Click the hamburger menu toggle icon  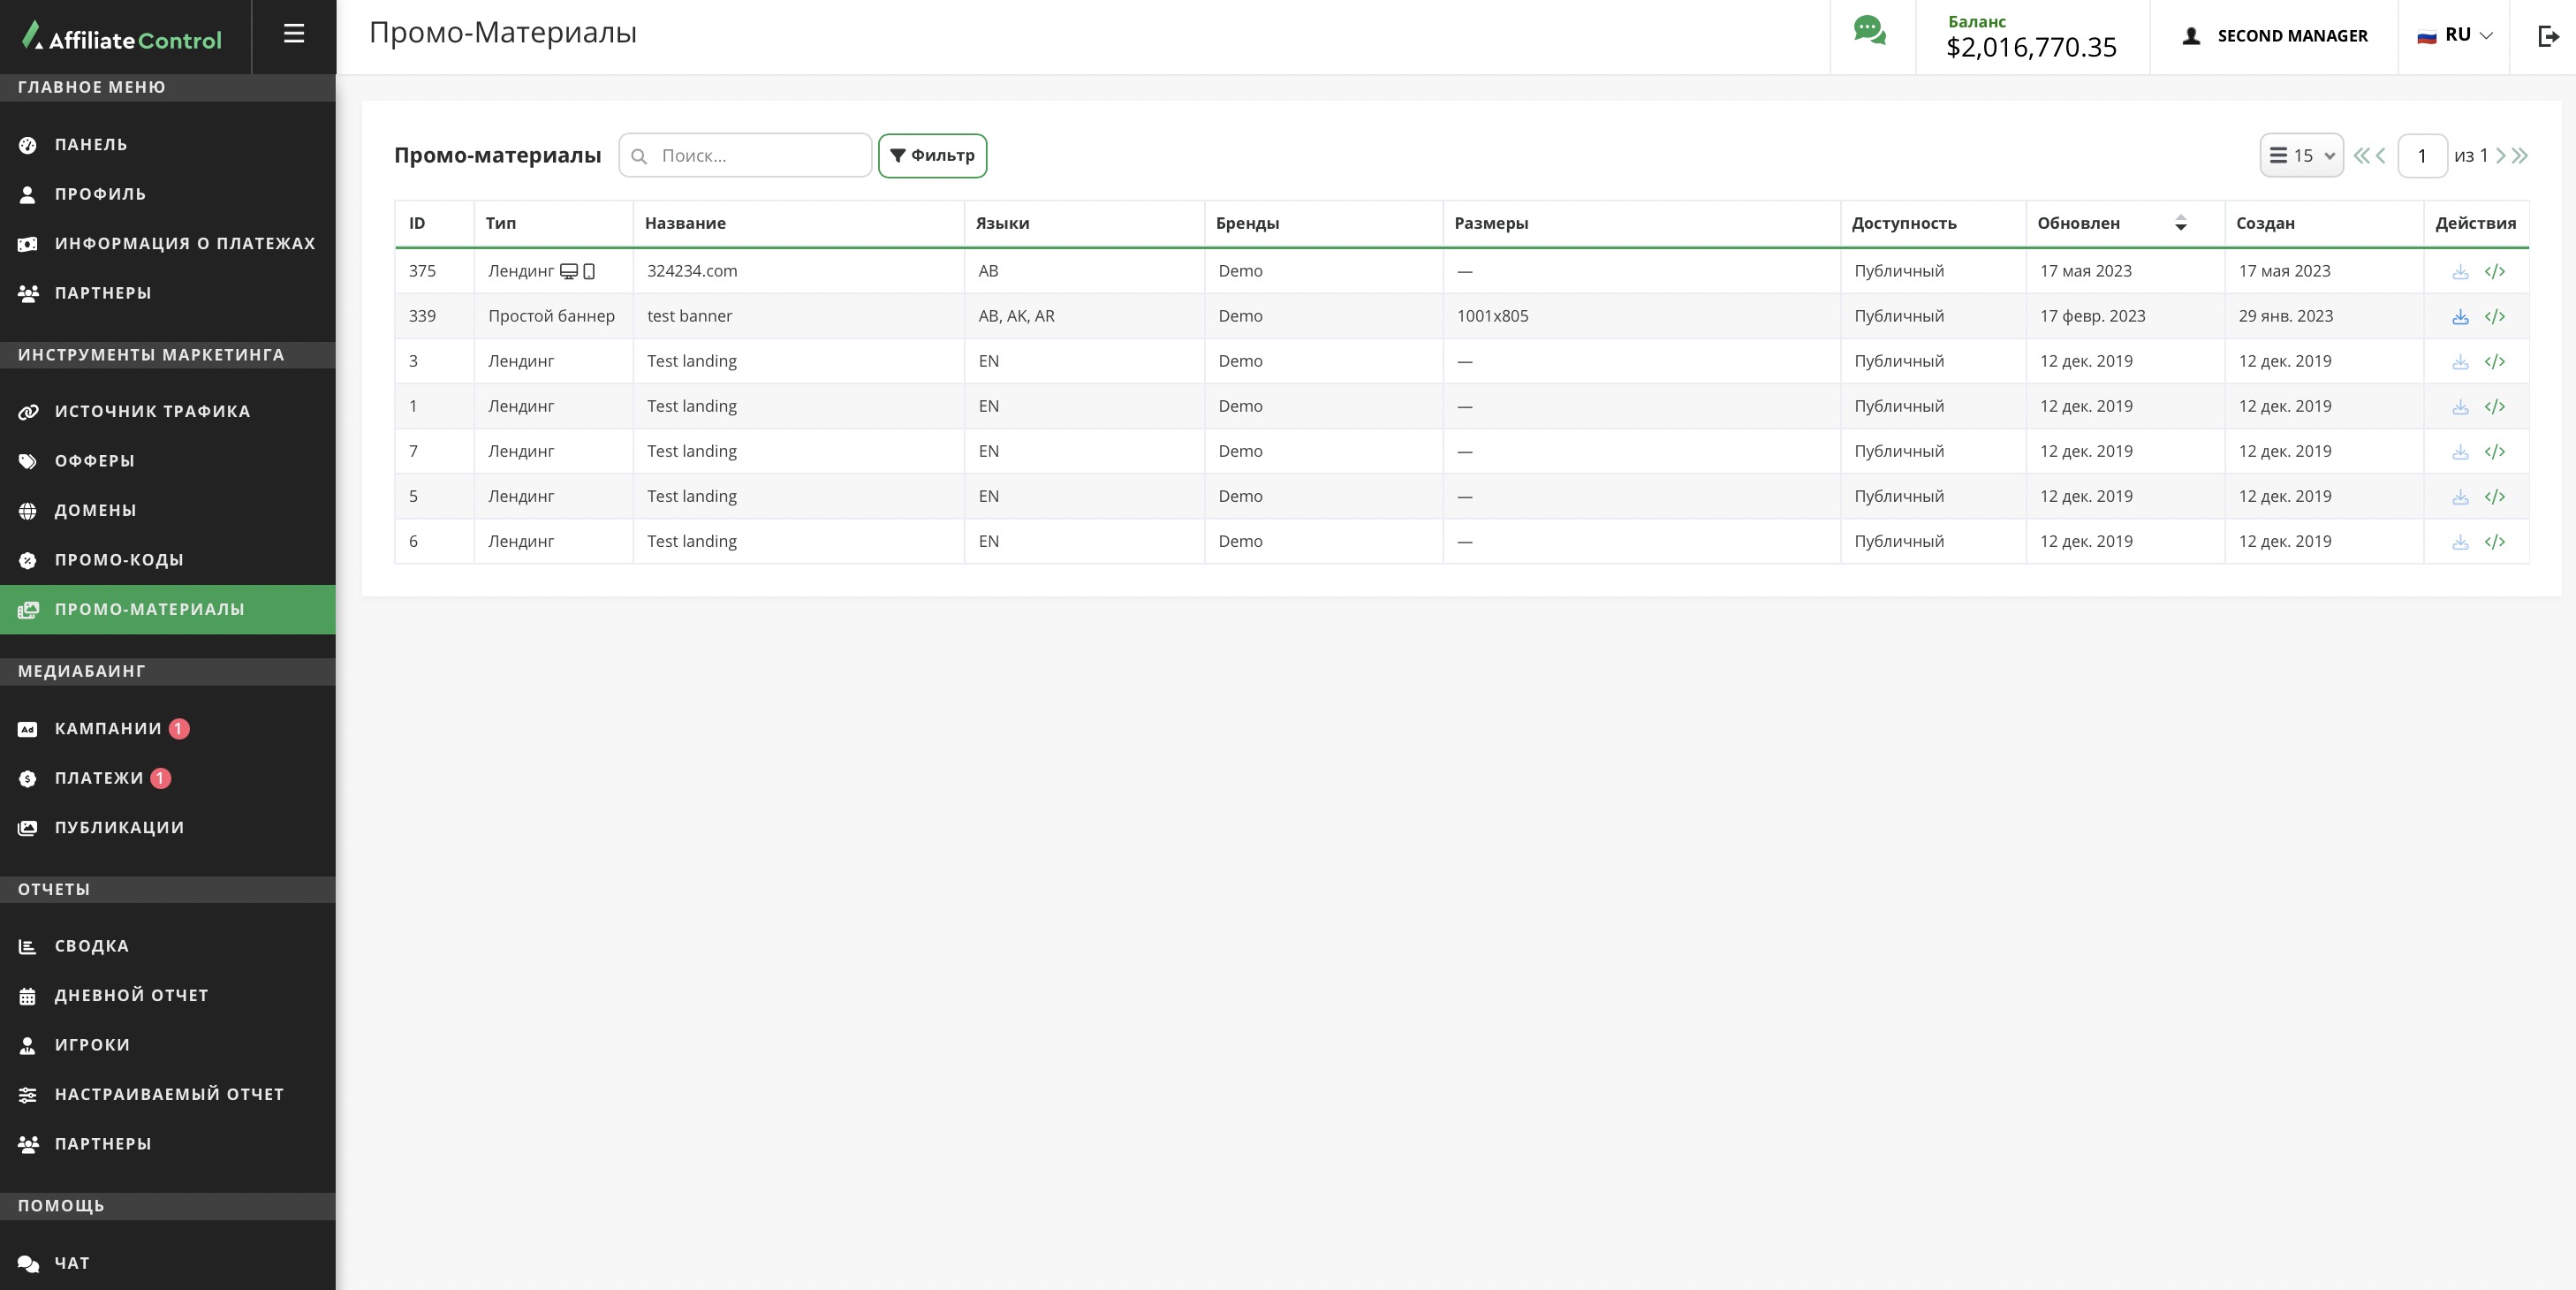pos(293,34)
